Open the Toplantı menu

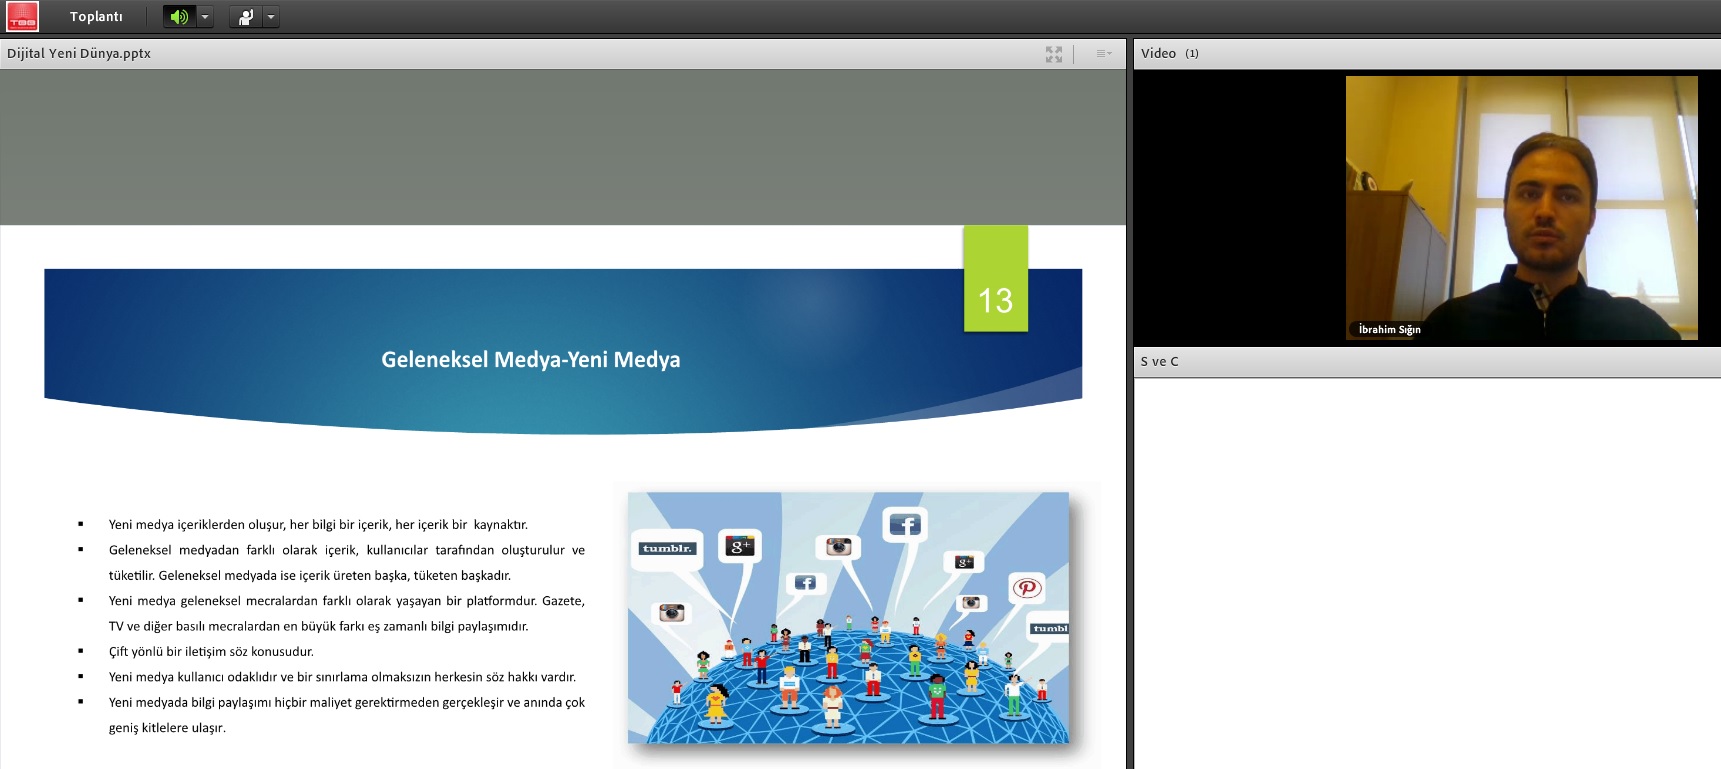pos(96,17)
